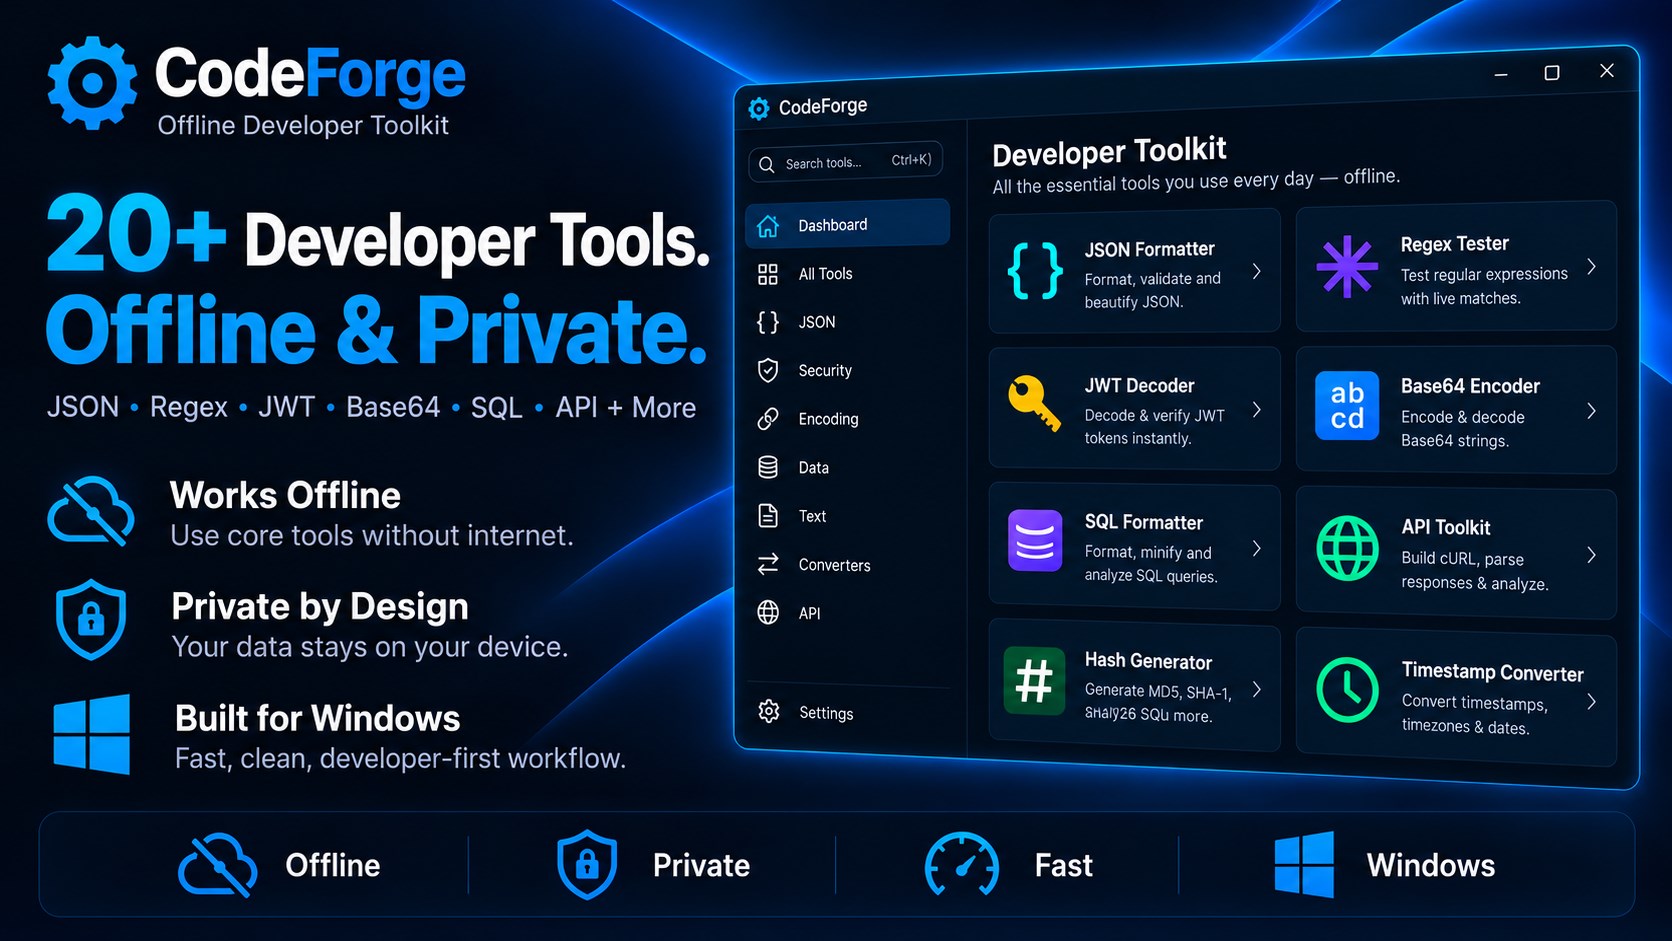Click the CodeForge gear logo in window title

[759, 108]
